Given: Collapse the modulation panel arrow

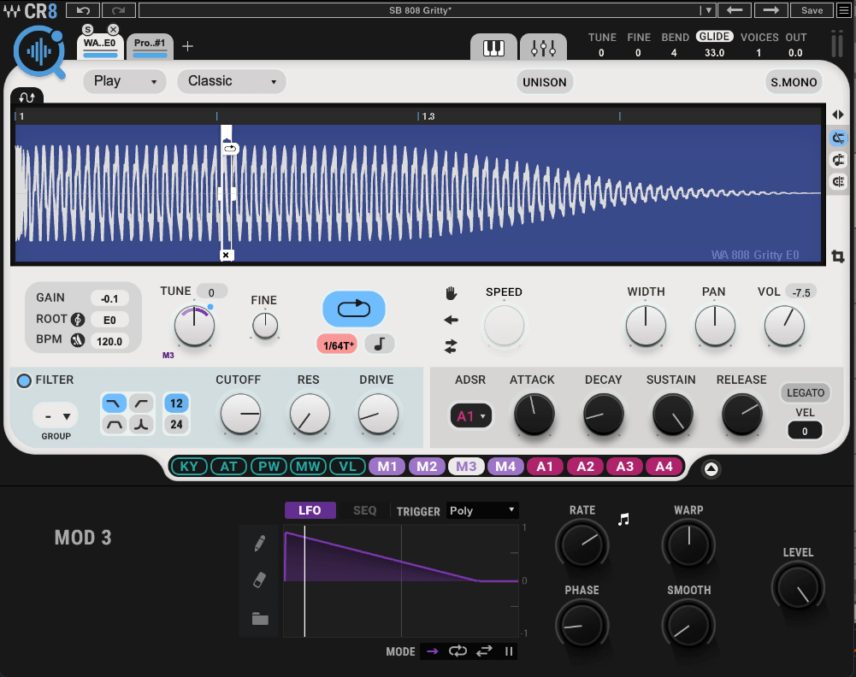Looking at the screenshot, I should pos(711,469).
